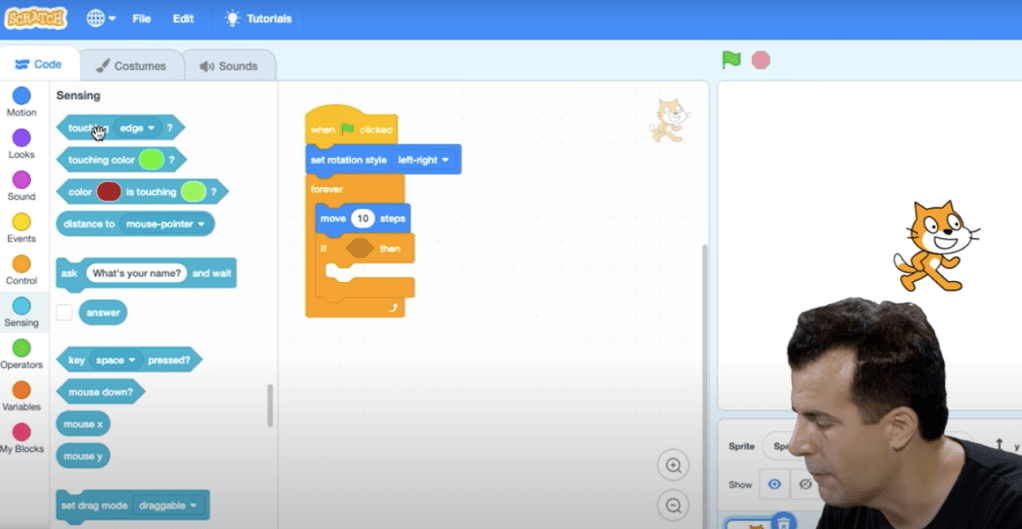The height and width of the screenshot is (529, 1022).
Task: Click the green flag to run the project
Action: [731, 60]
